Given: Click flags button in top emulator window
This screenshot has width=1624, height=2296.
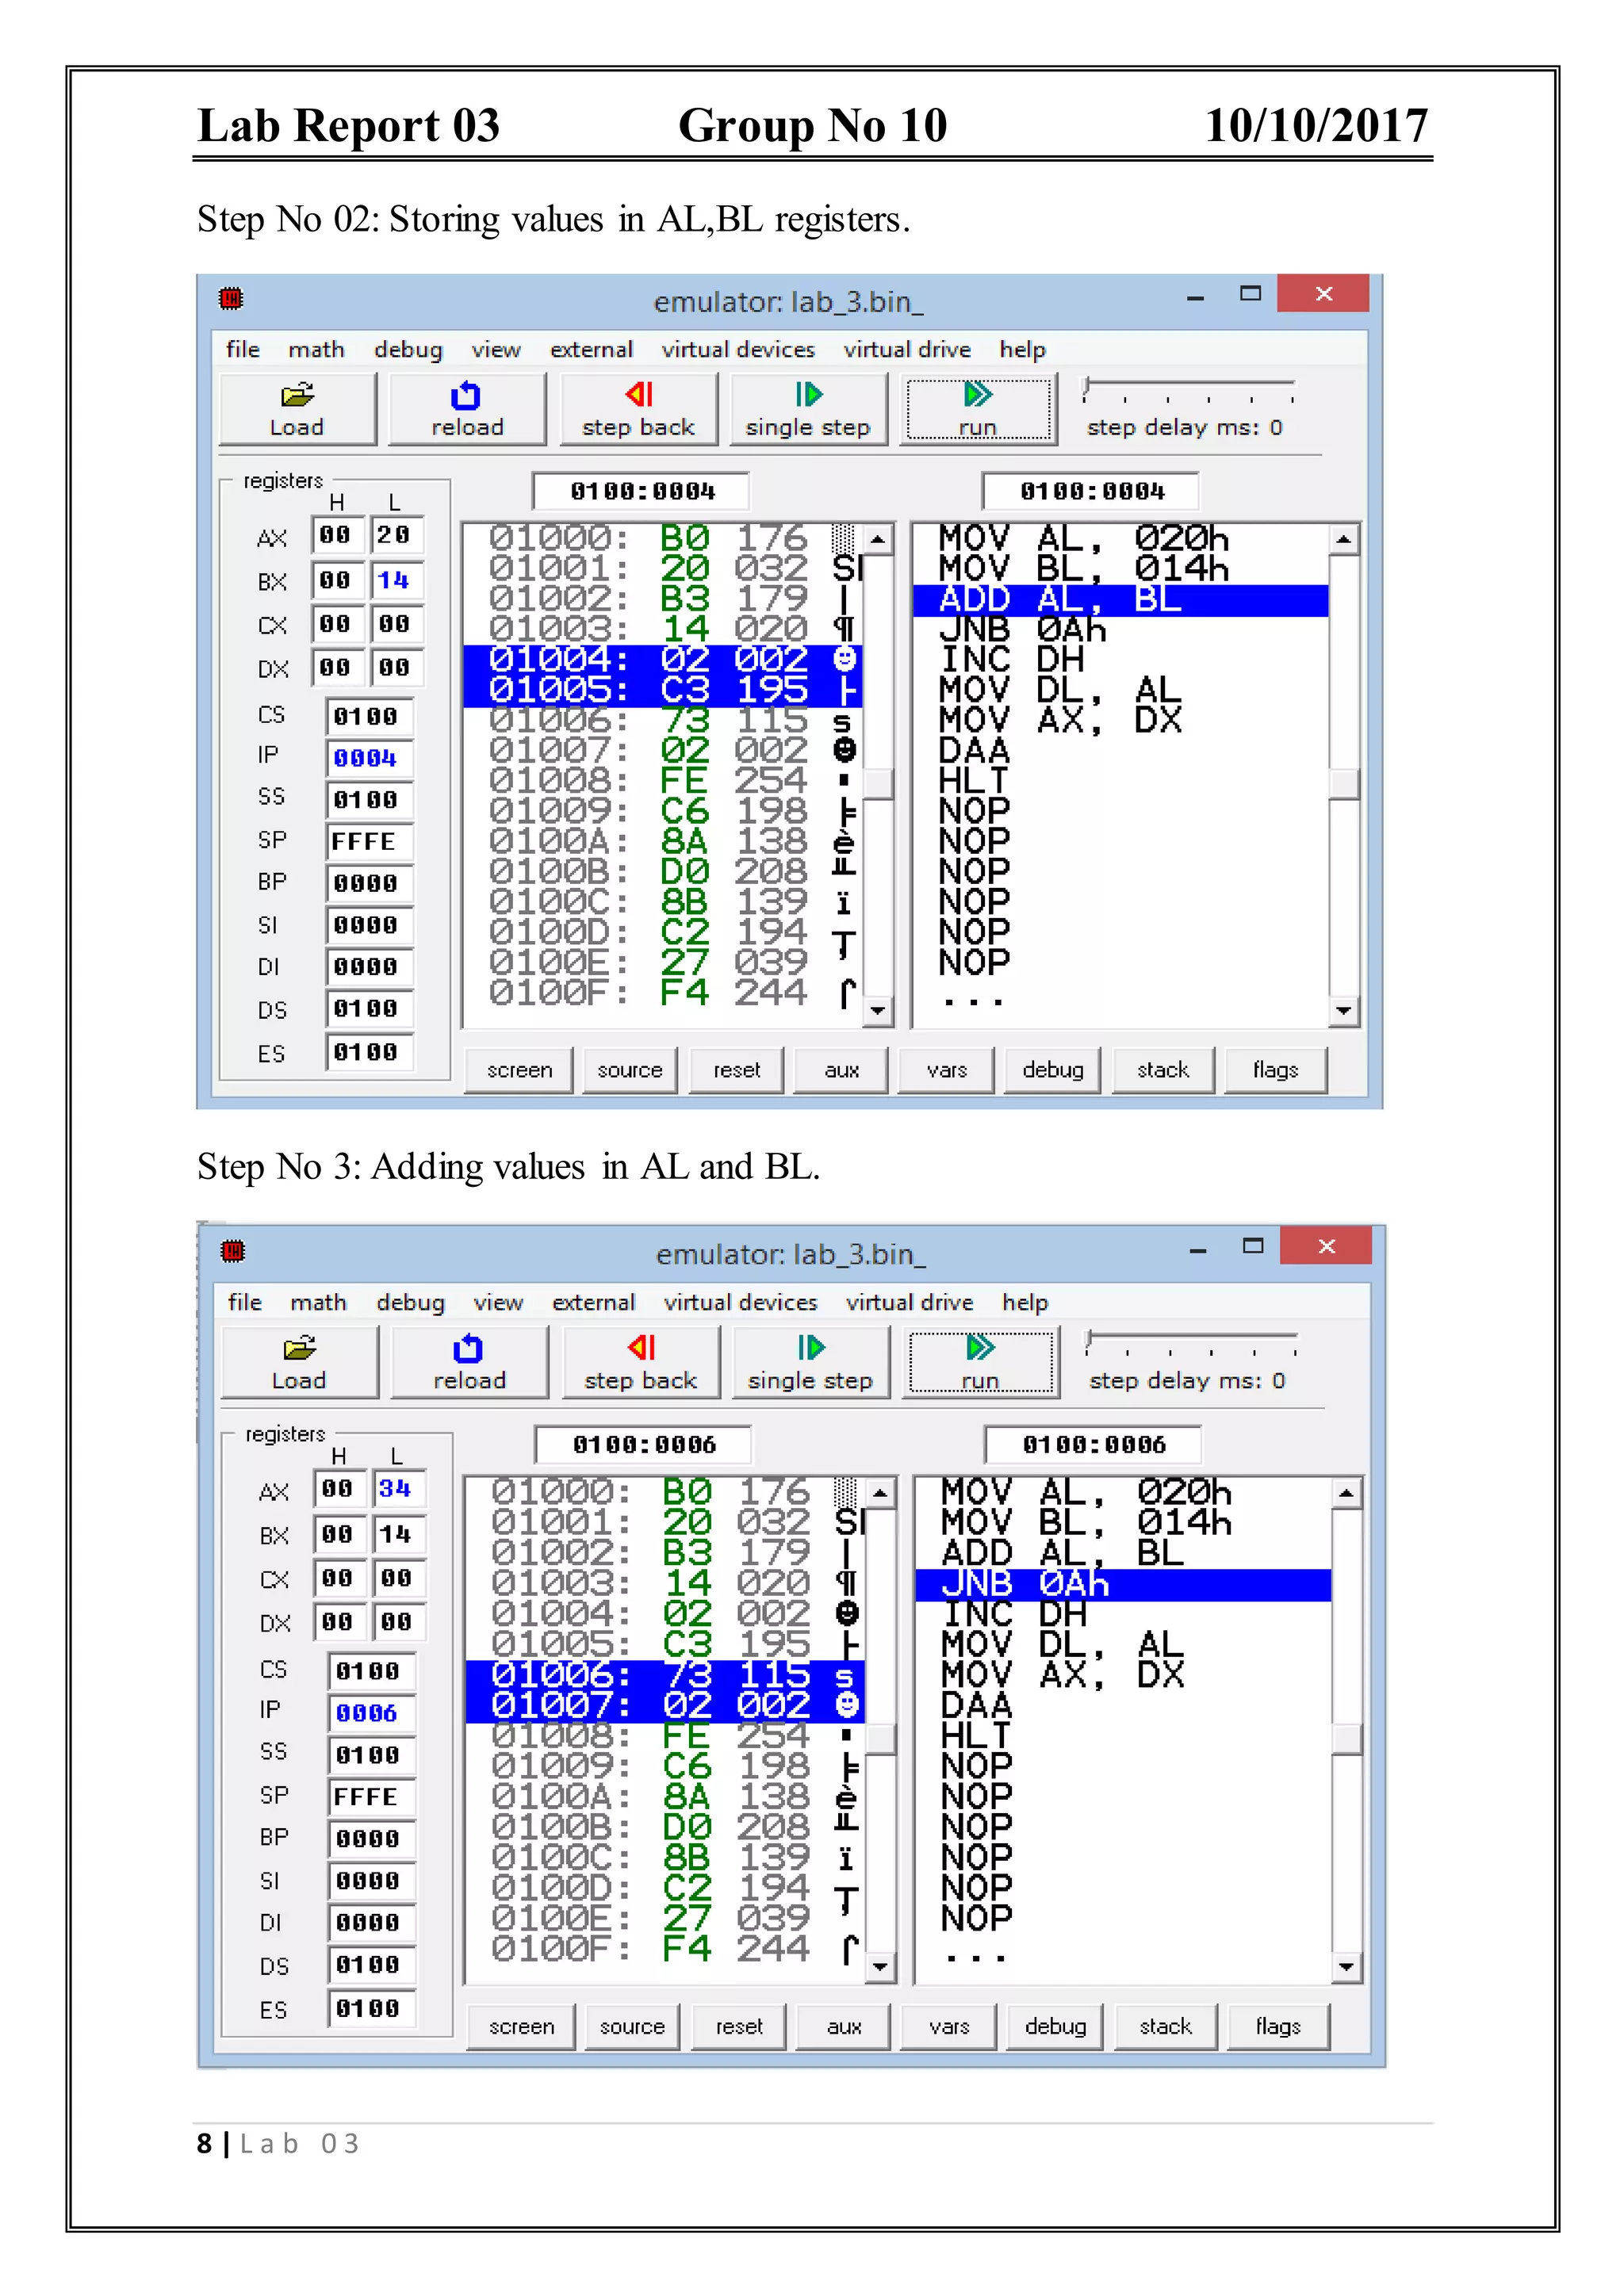Looking at the screenshot, I should point(1276,1070).
